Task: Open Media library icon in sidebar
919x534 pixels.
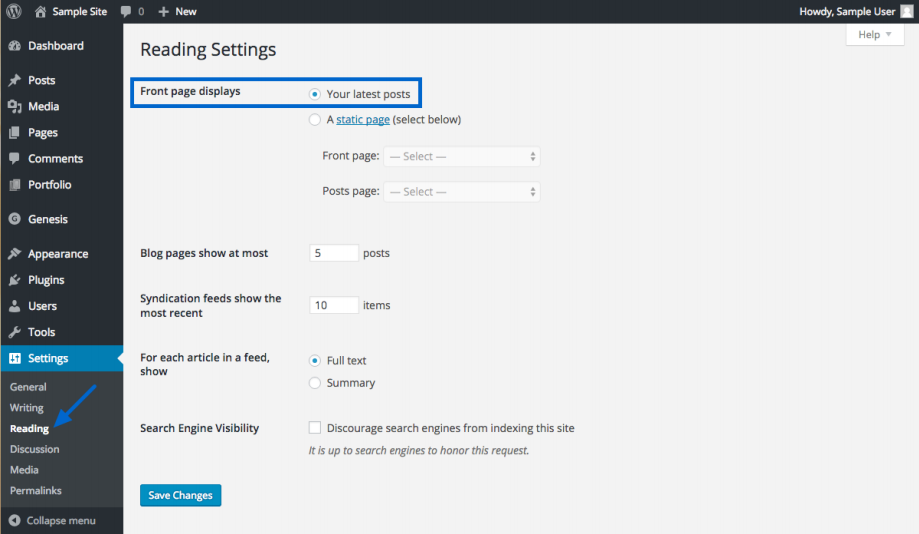Action: [x=14, y=106]
